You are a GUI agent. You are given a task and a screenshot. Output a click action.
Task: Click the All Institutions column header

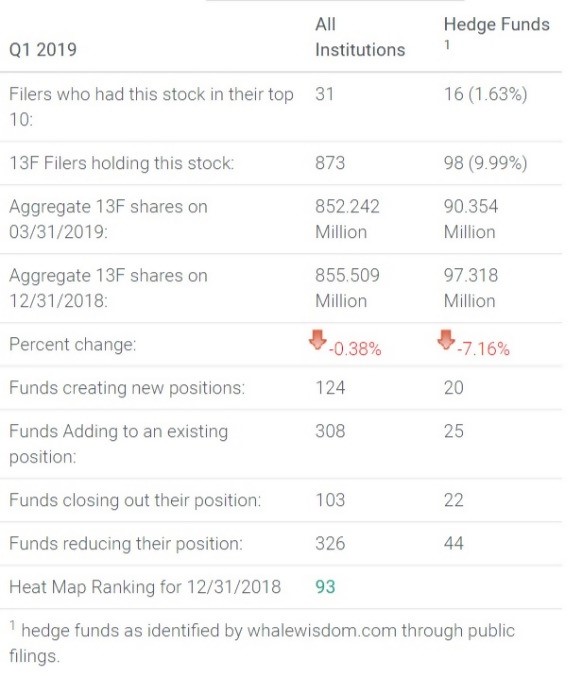(x=360, y=37)
